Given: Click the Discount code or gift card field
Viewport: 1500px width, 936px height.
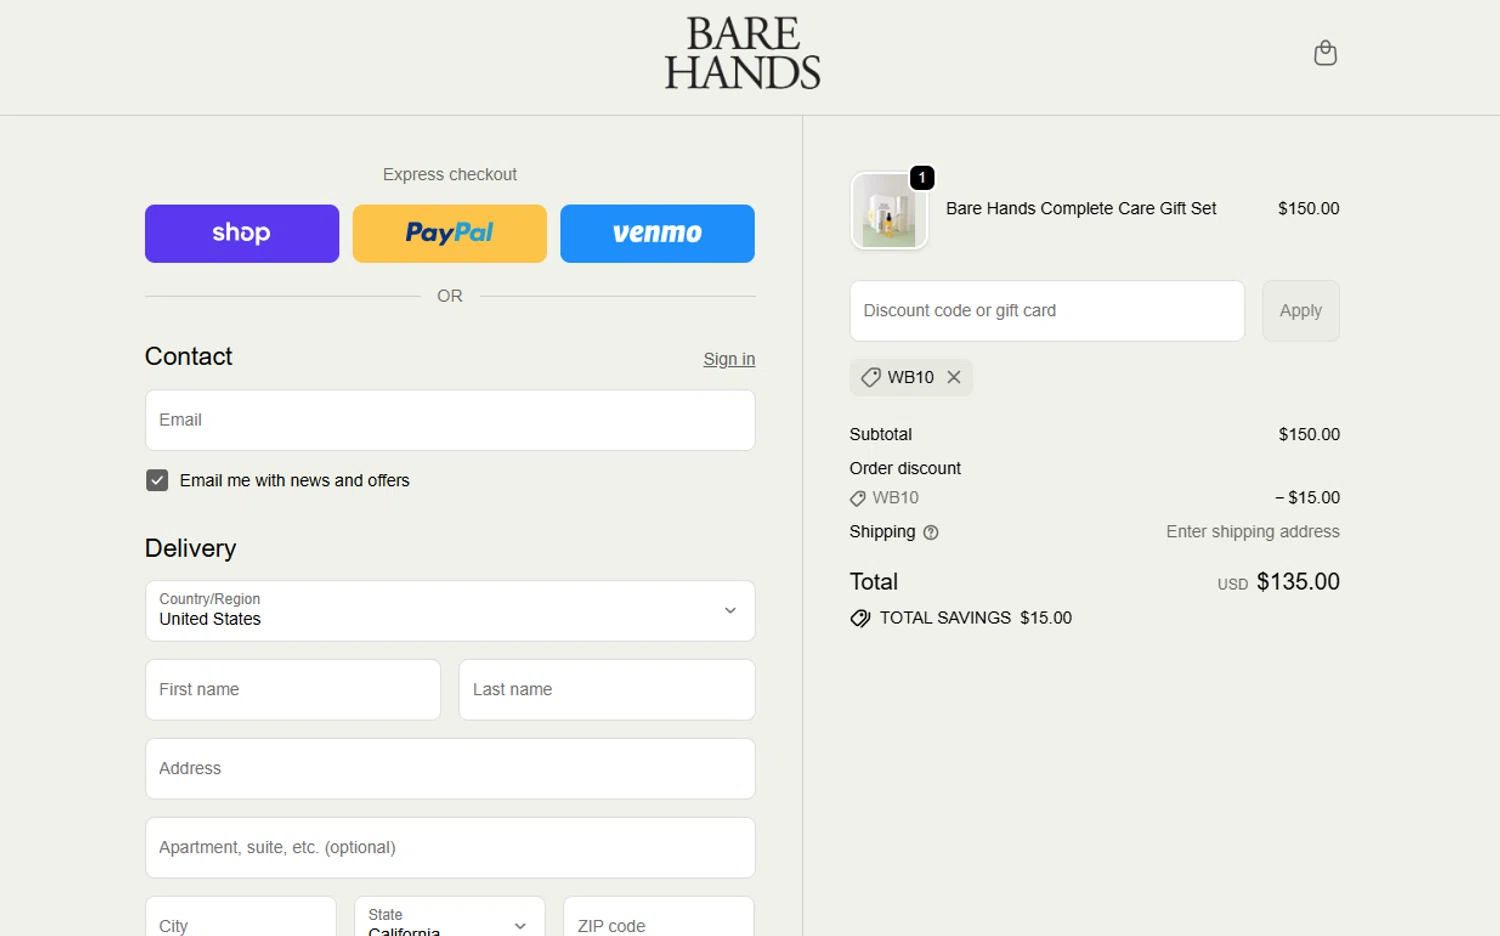Looking at the screenshot, I should [x=1047, y=311].
